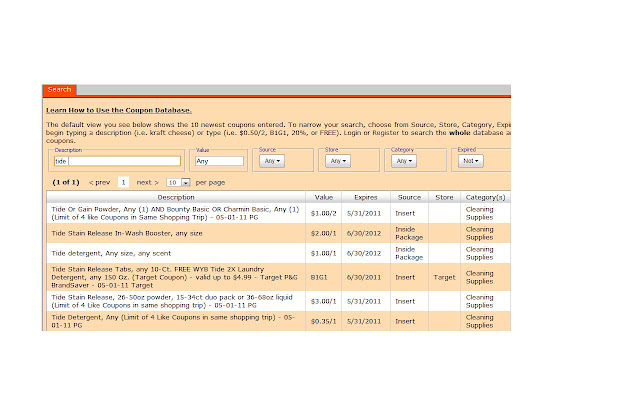Viewport: 640px width, 400px height.
Task: Sort by the Value column header
Action: pyautogui.click(x=324, y=197)
